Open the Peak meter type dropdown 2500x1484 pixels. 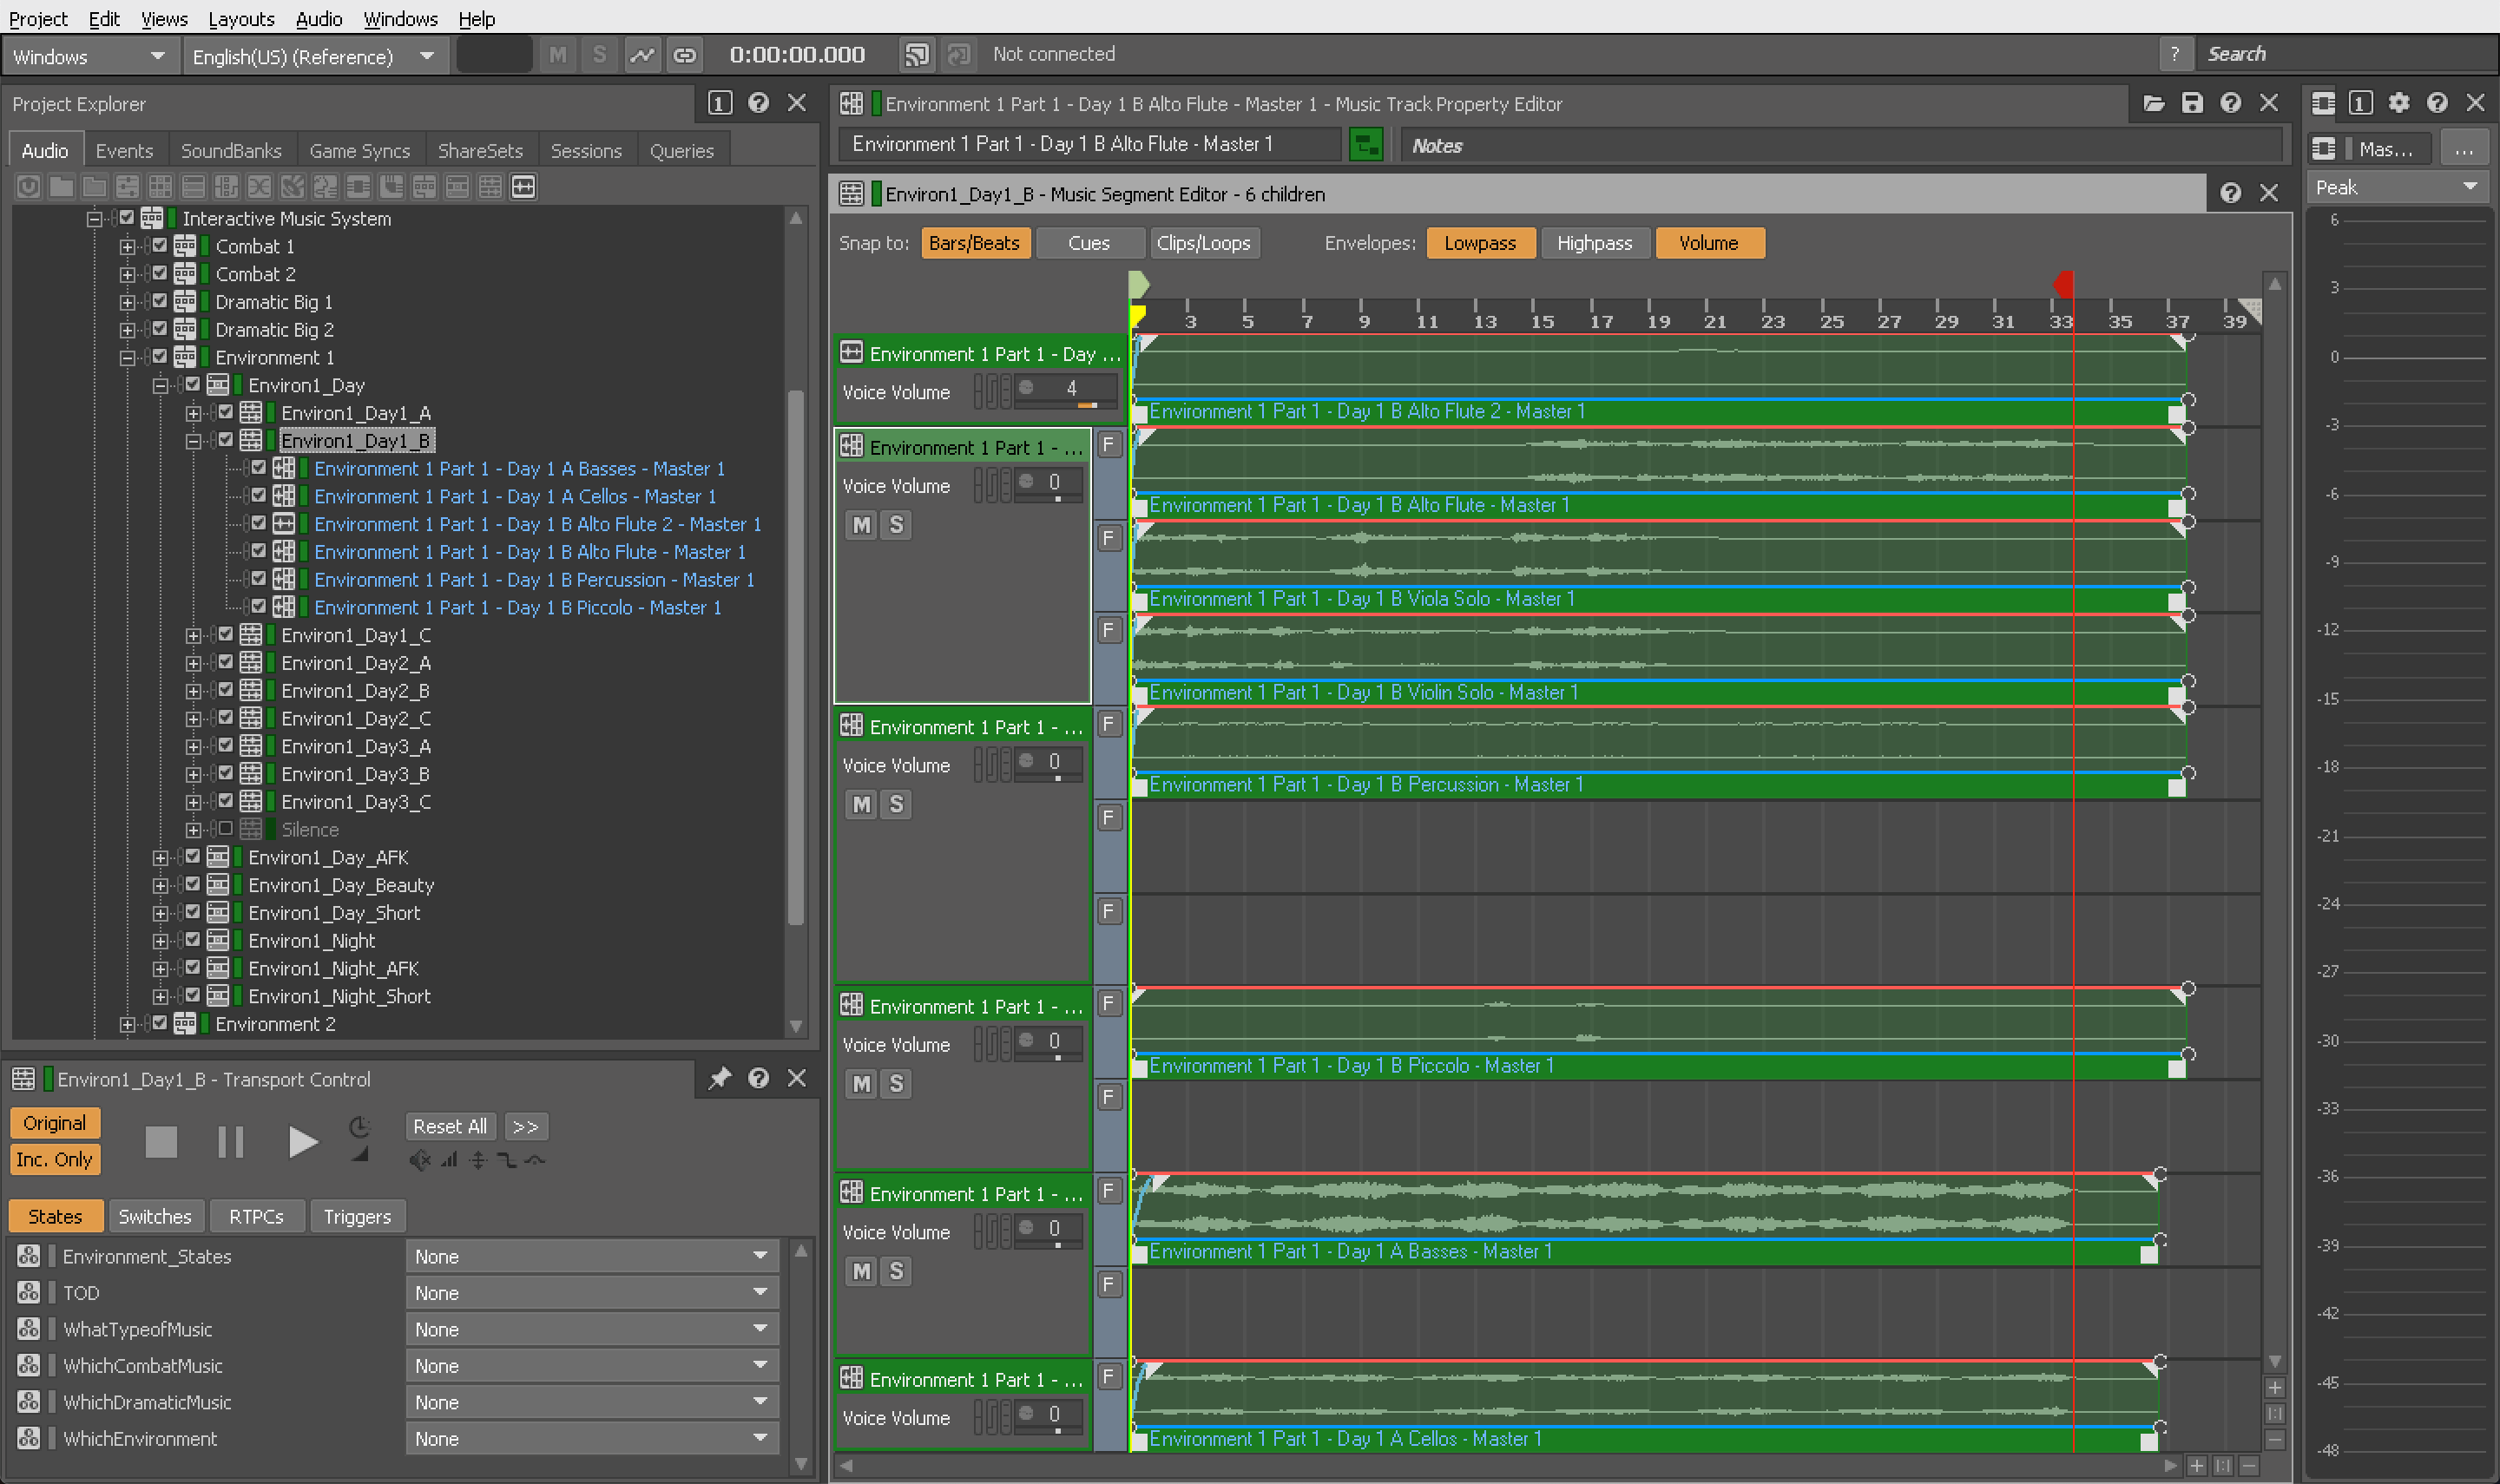(x=2396, y=187)
